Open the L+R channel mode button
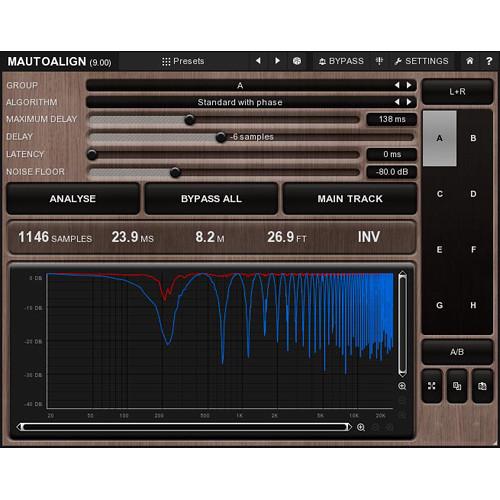 coord(457,92)
